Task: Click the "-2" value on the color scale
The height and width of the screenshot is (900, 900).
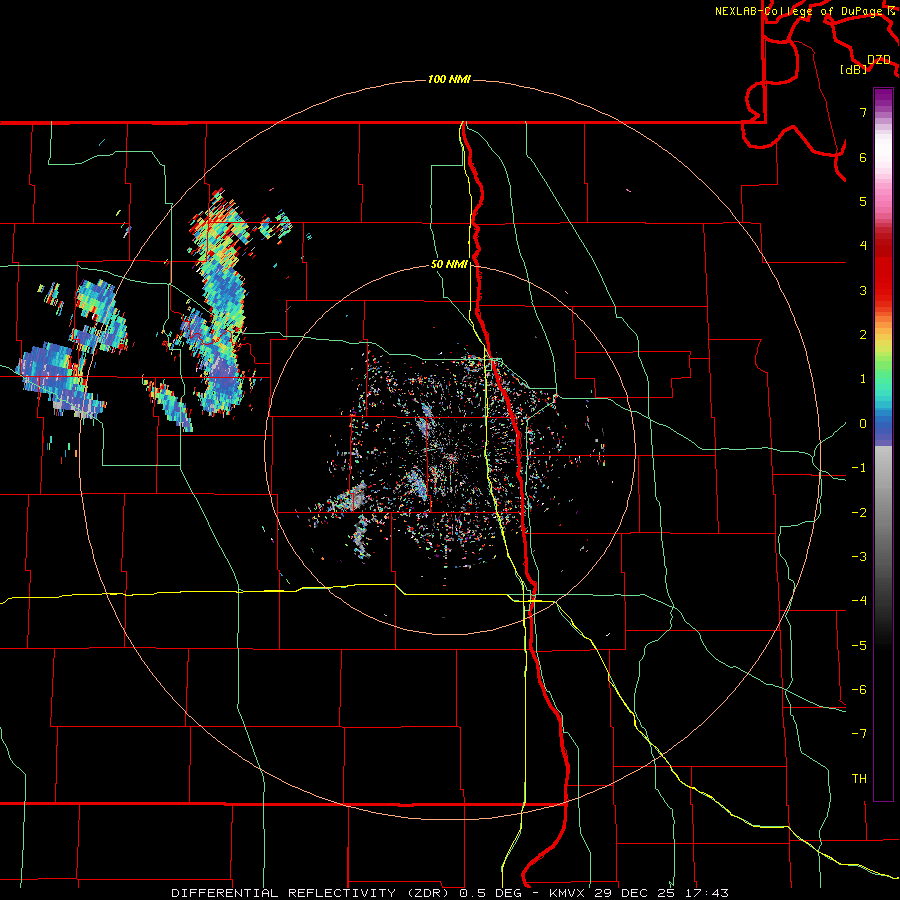Action: [859, 513]
